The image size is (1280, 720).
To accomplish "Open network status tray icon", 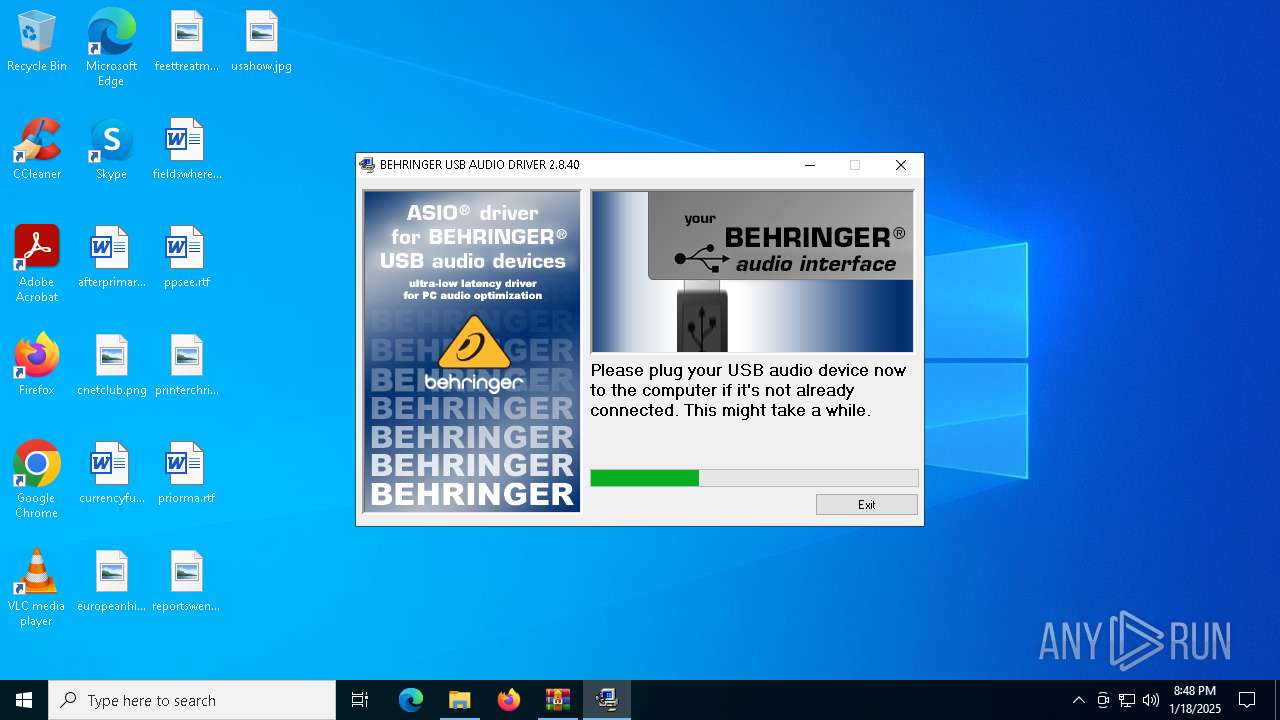I will (1127, 700).
